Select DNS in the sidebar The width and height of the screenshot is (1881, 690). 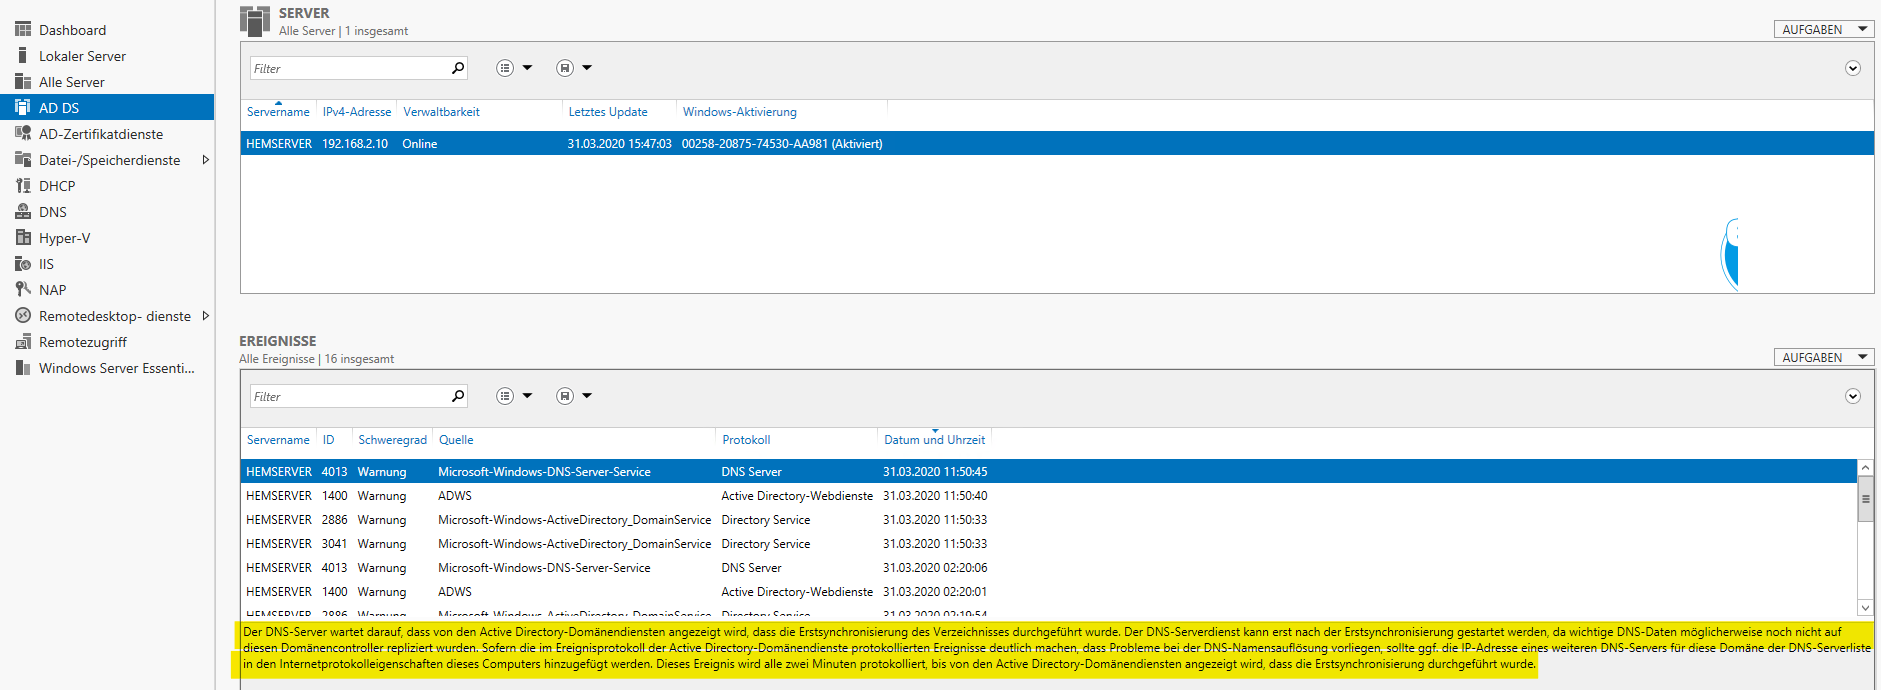(x=53, y=212)
